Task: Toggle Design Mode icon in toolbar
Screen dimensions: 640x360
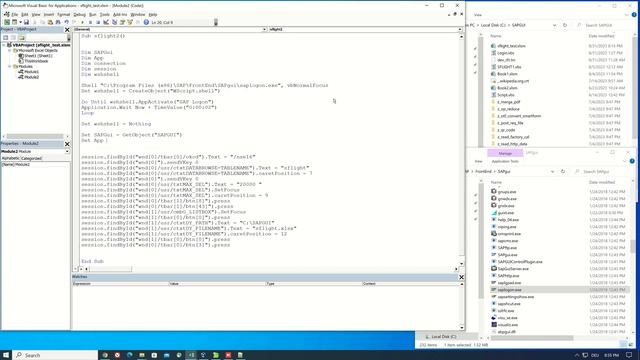Action: (106, 22)
